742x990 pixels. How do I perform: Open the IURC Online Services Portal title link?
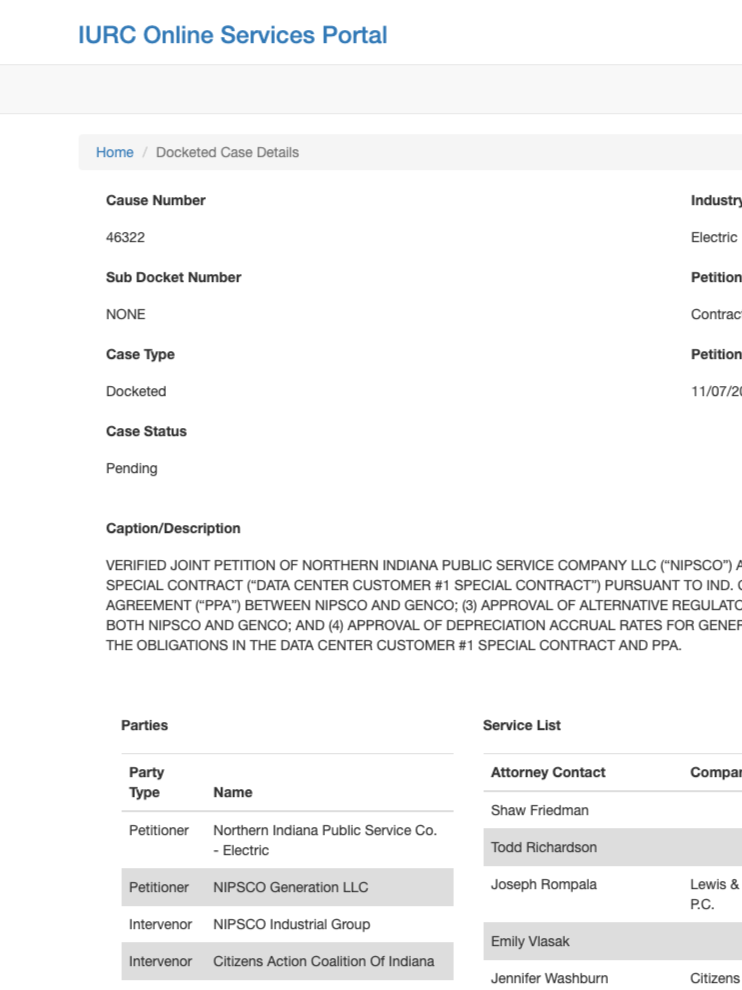232,35
